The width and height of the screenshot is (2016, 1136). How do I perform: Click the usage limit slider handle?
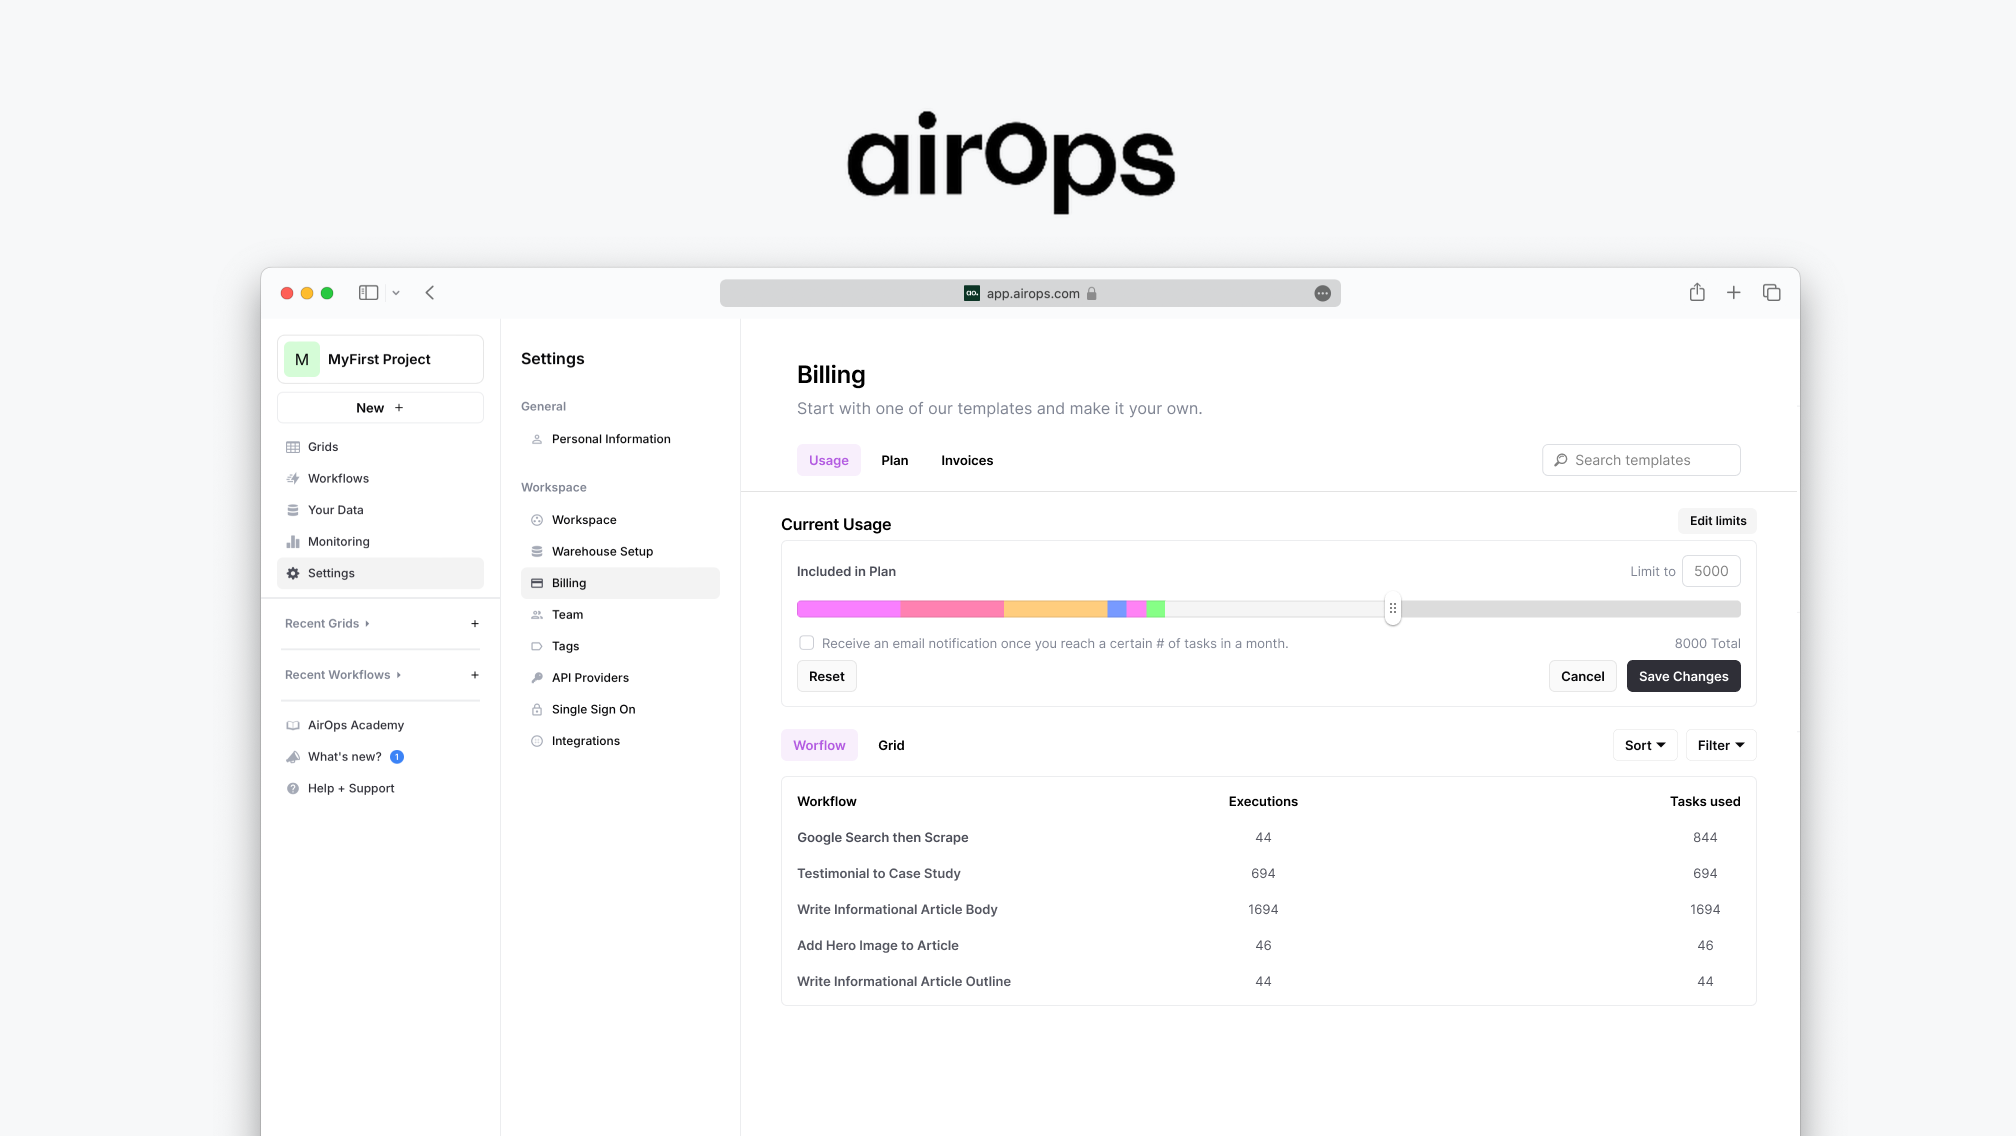point(1393,609)
